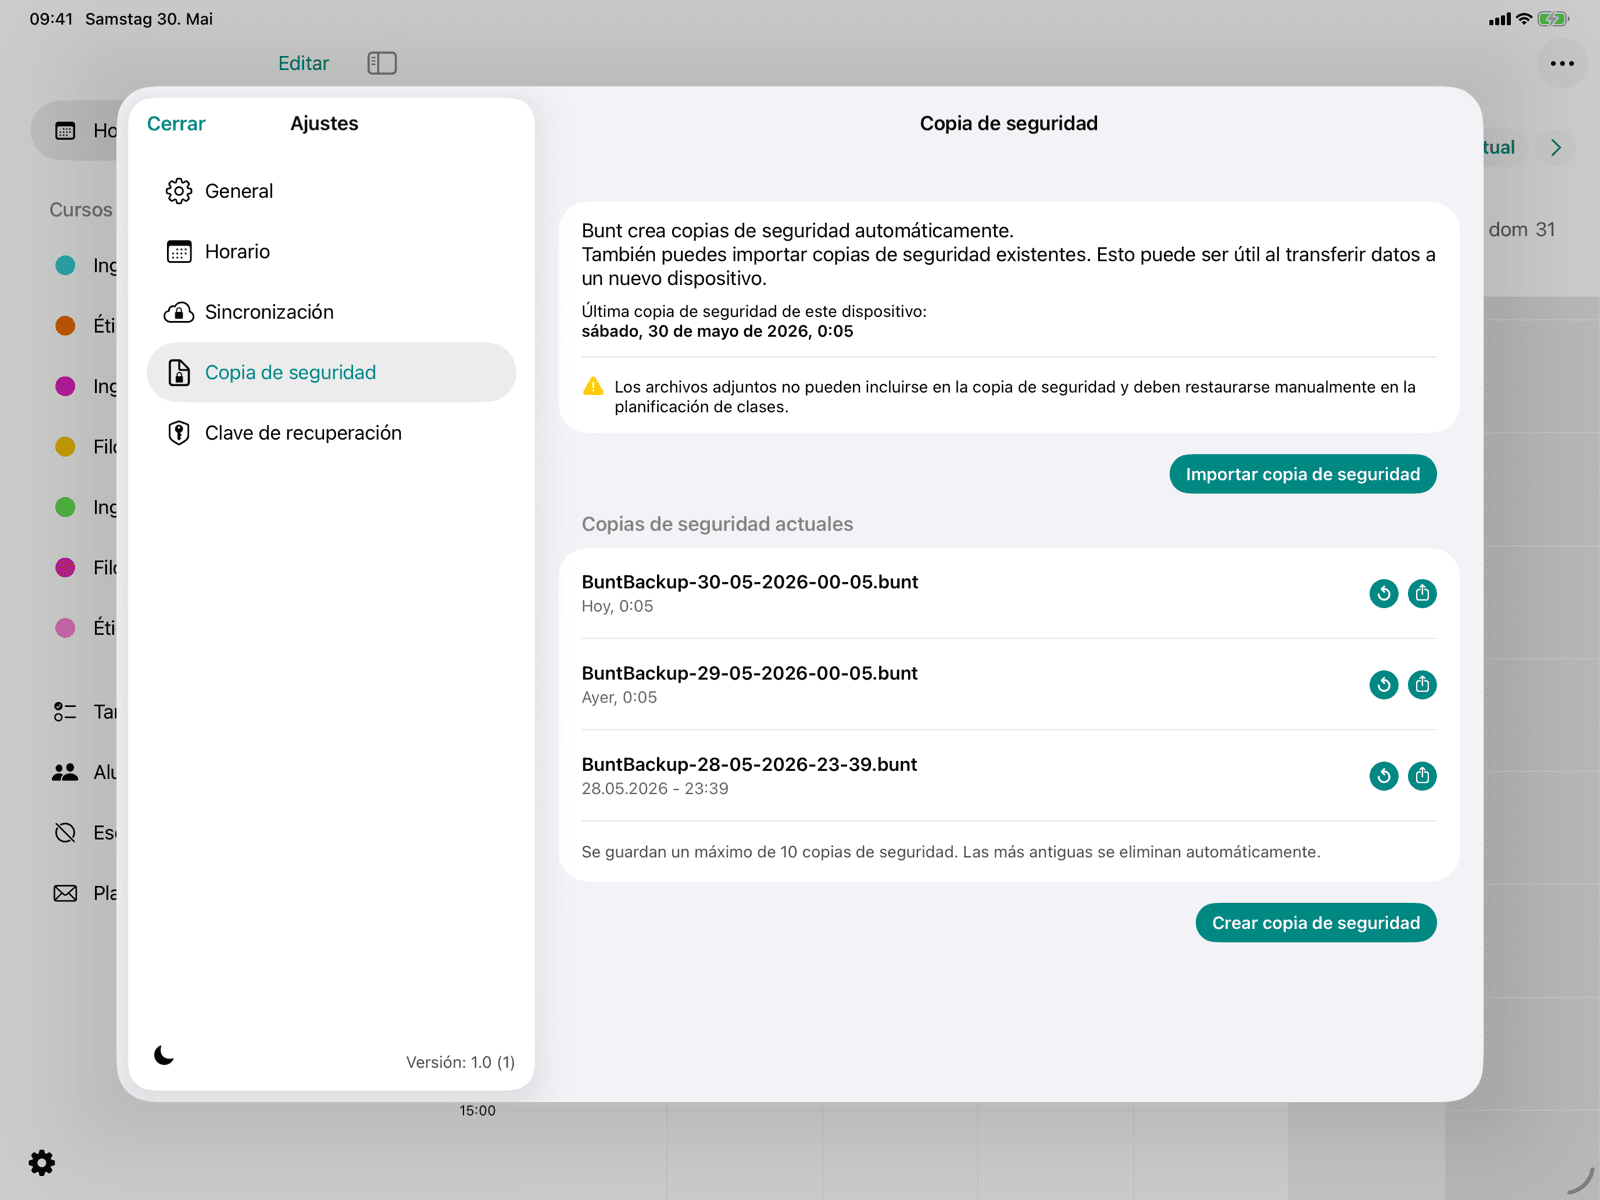Image resolution: width=1600 pixels, height=1200 pixels.
Task: Click the green course color dot
Action: click(x=65, y=507)
